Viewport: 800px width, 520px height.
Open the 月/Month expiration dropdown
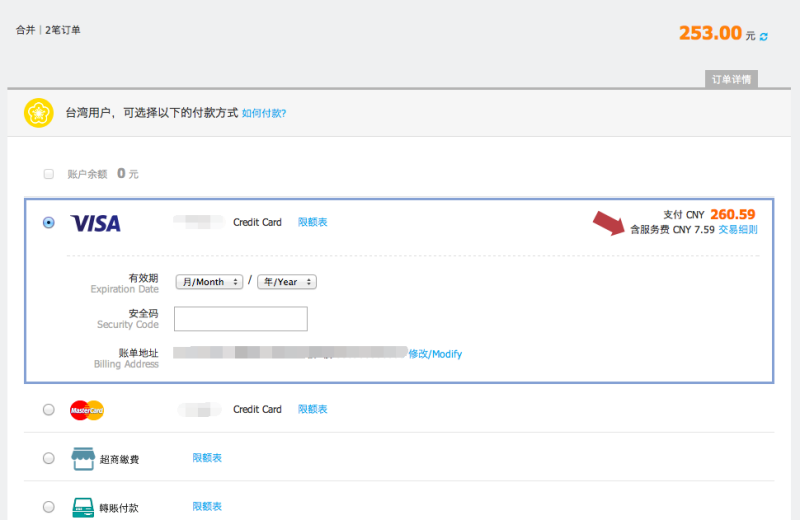[x=209, y=282]
